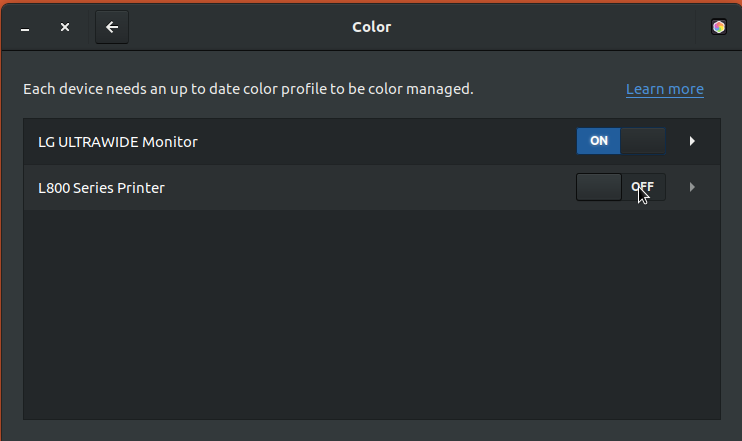This screenshot has height=441, width=742.
Task: Click the Color title in header bar
Action: click(x=371, y=27)
